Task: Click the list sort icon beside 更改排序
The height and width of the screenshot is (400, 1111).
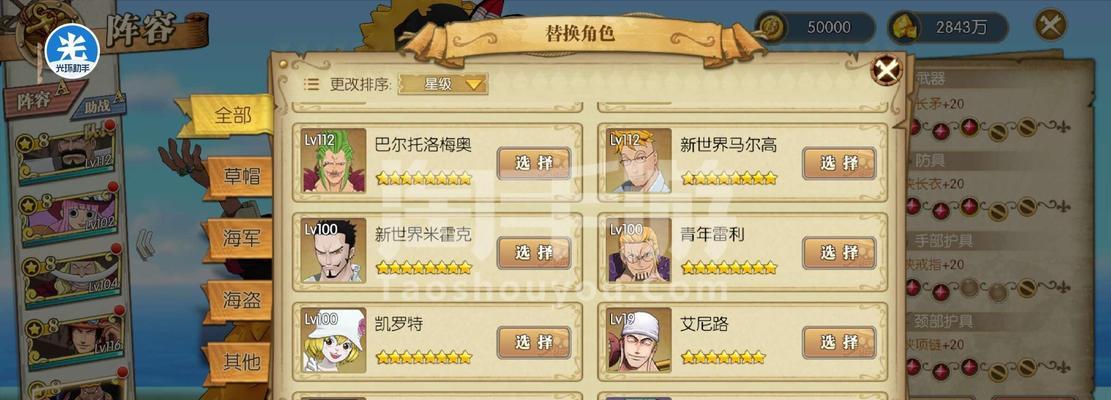Action: click(311, 84)
